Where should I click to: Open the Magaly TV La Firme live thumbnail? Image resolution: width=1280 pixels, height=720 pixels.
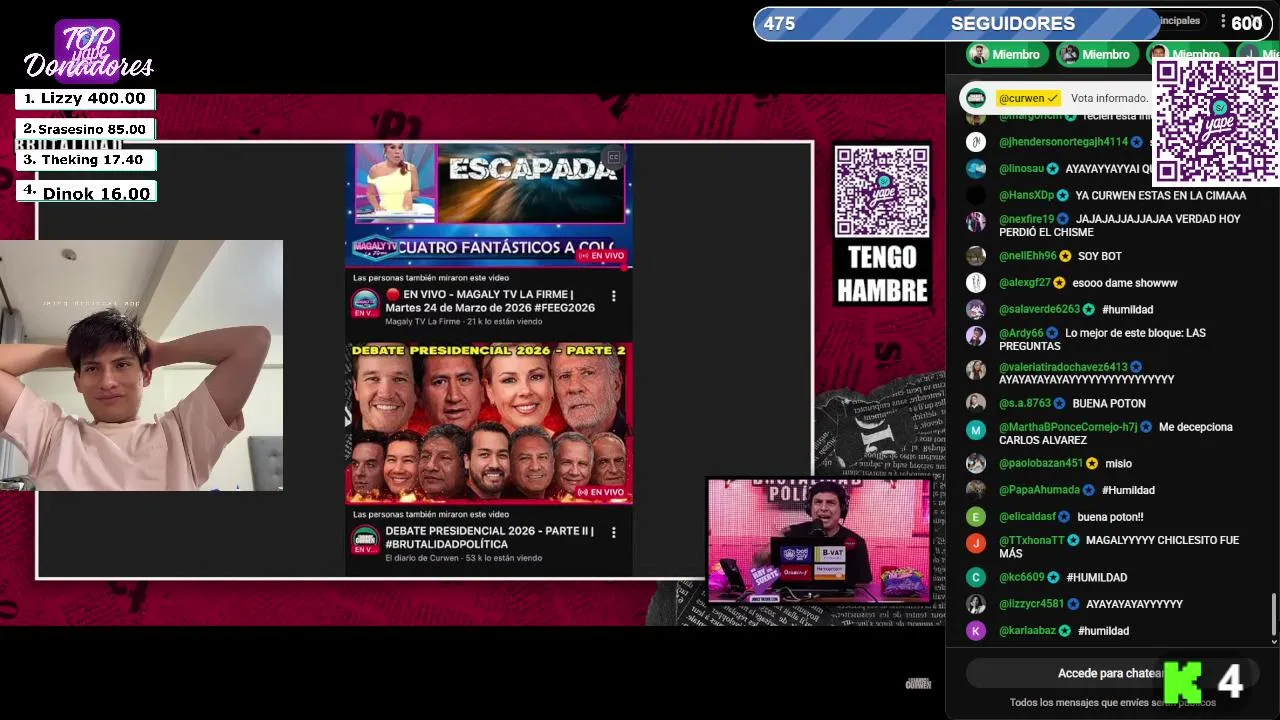489,206
